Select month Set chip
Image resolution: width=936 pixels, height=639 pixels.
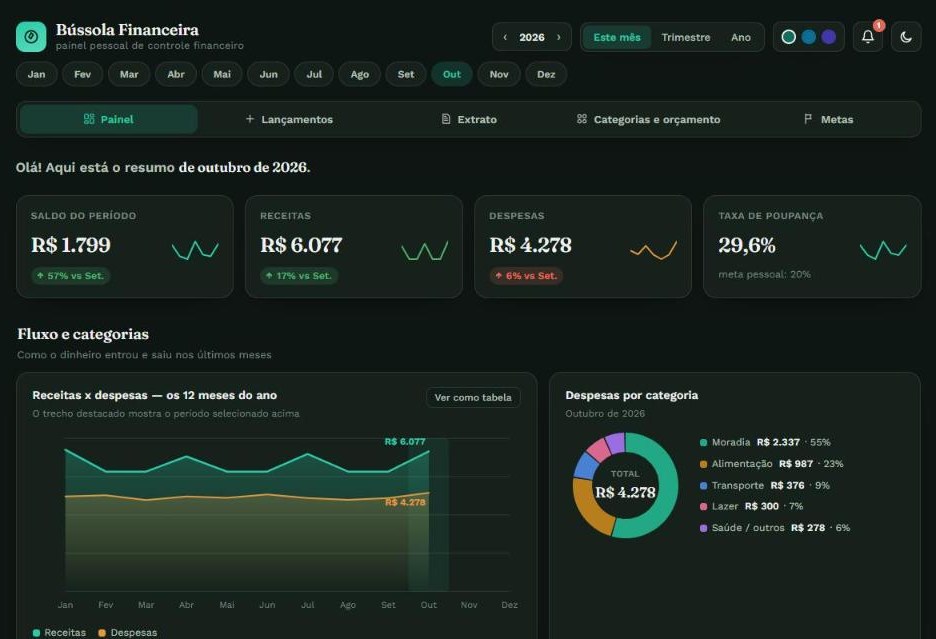(x=406, y=74)
